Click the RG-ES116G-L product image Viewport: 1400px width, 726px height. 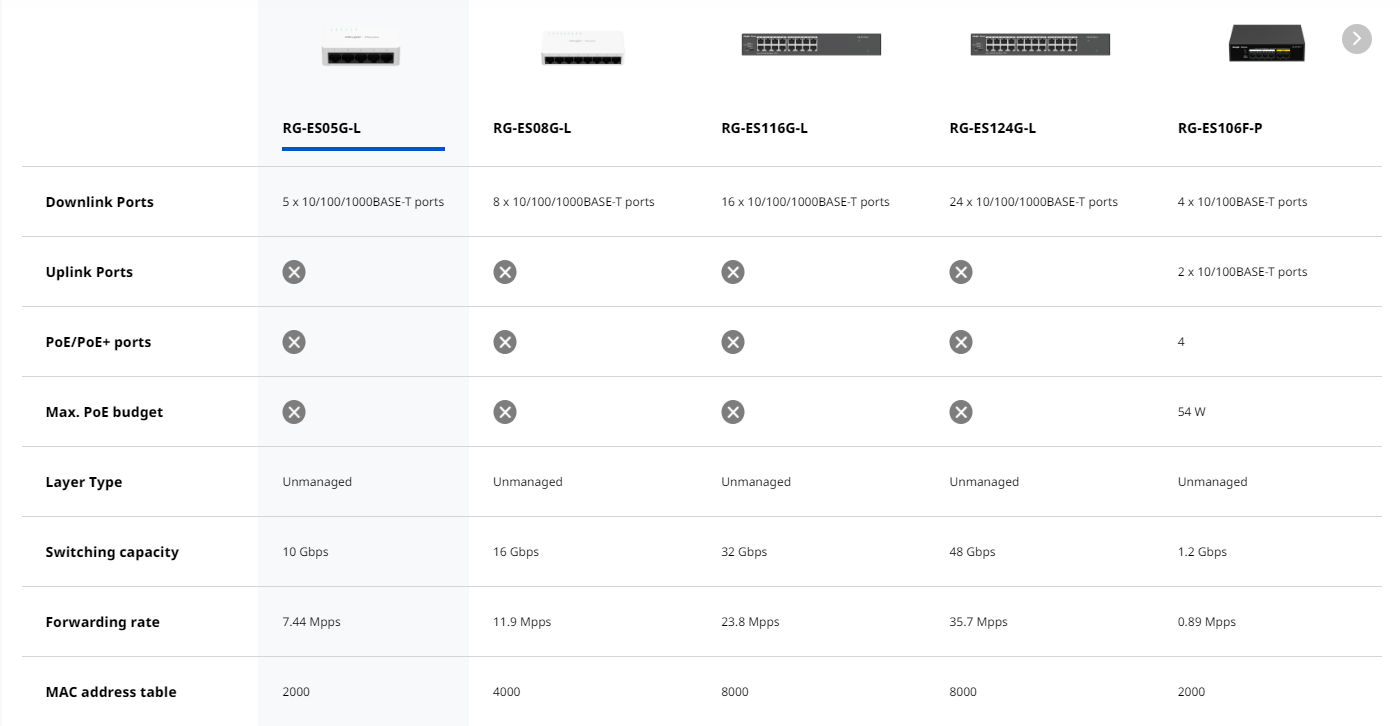811,44
